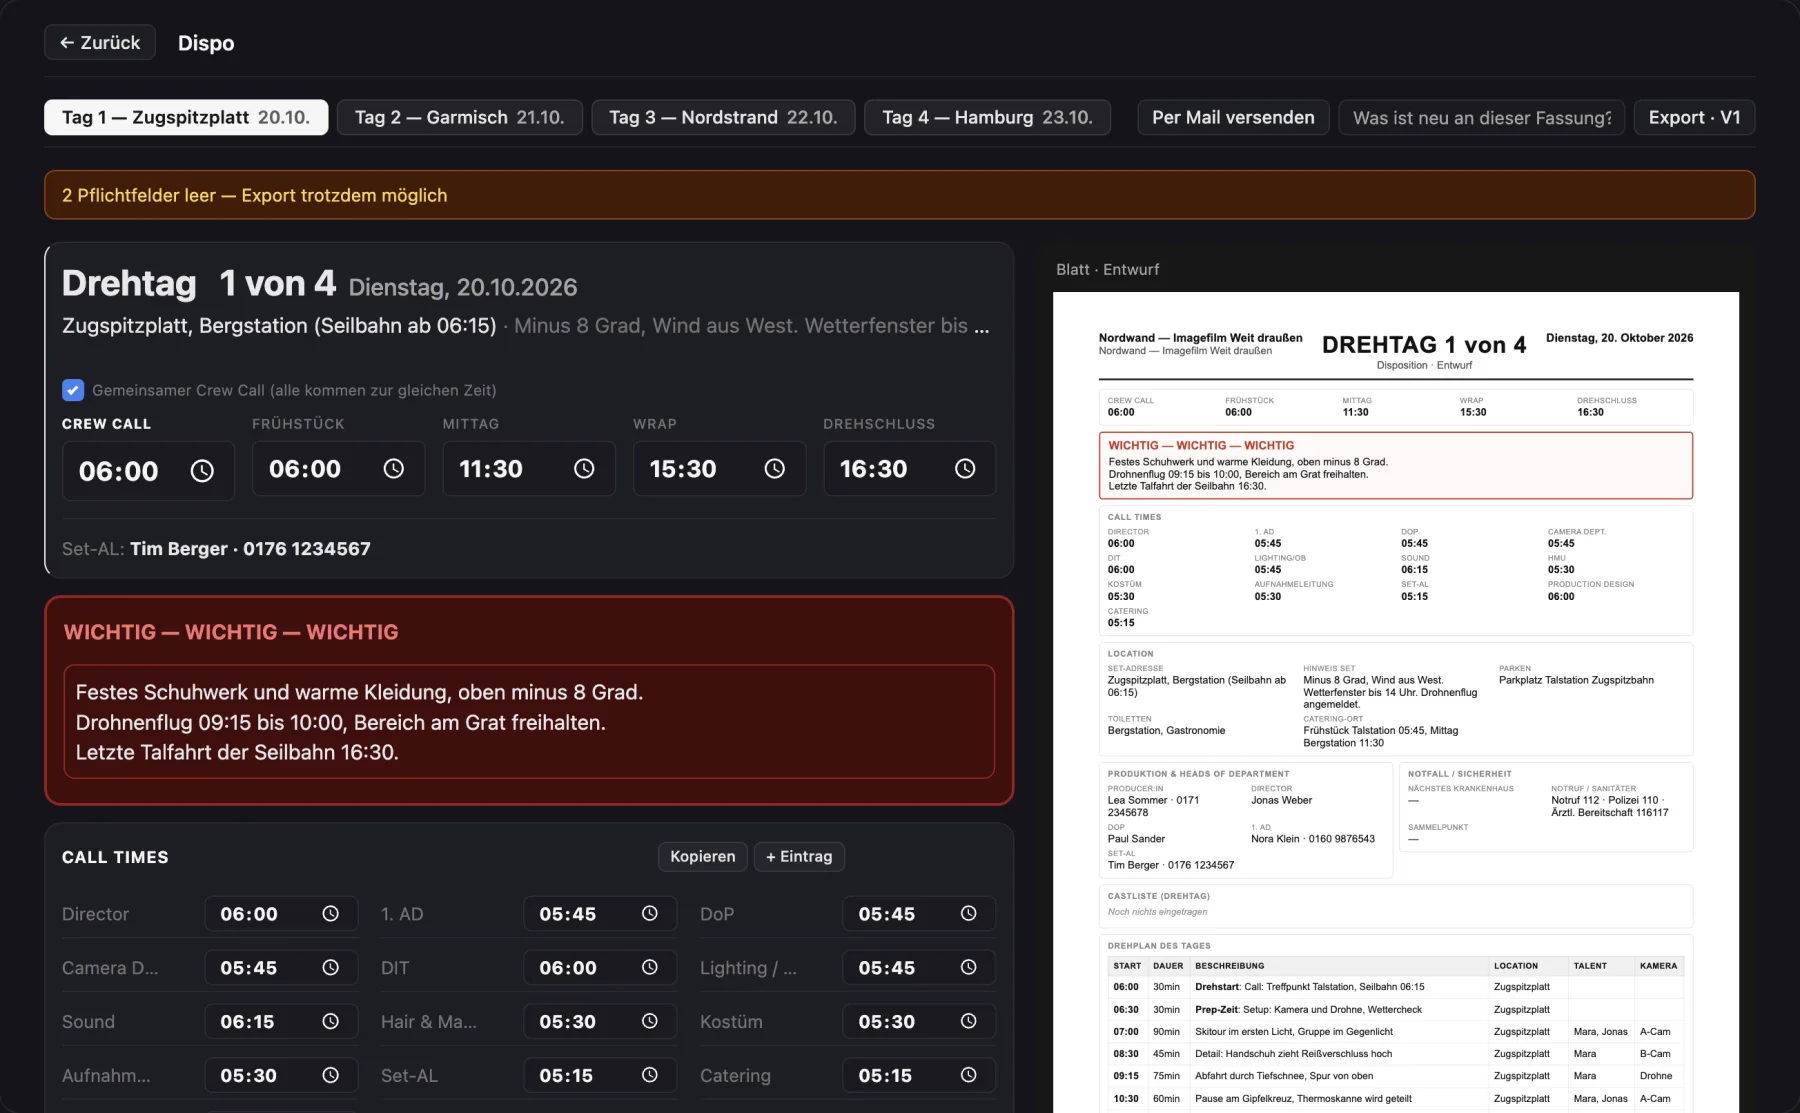Open clock picker for Drehschluss time
This screenshot has height=1113, width=1800.
point(965,469)
